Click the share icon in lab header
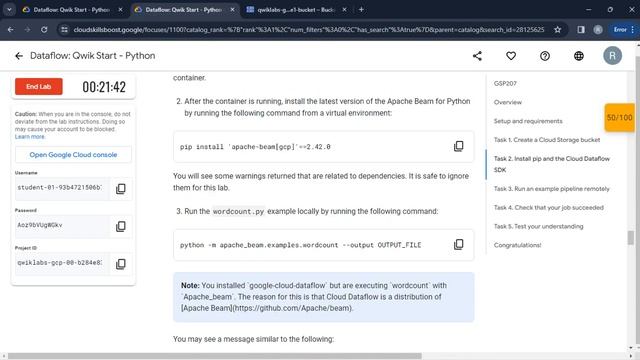Image resolution: width=640 pixels, height=360 pixels. click(x=477, y=56)
